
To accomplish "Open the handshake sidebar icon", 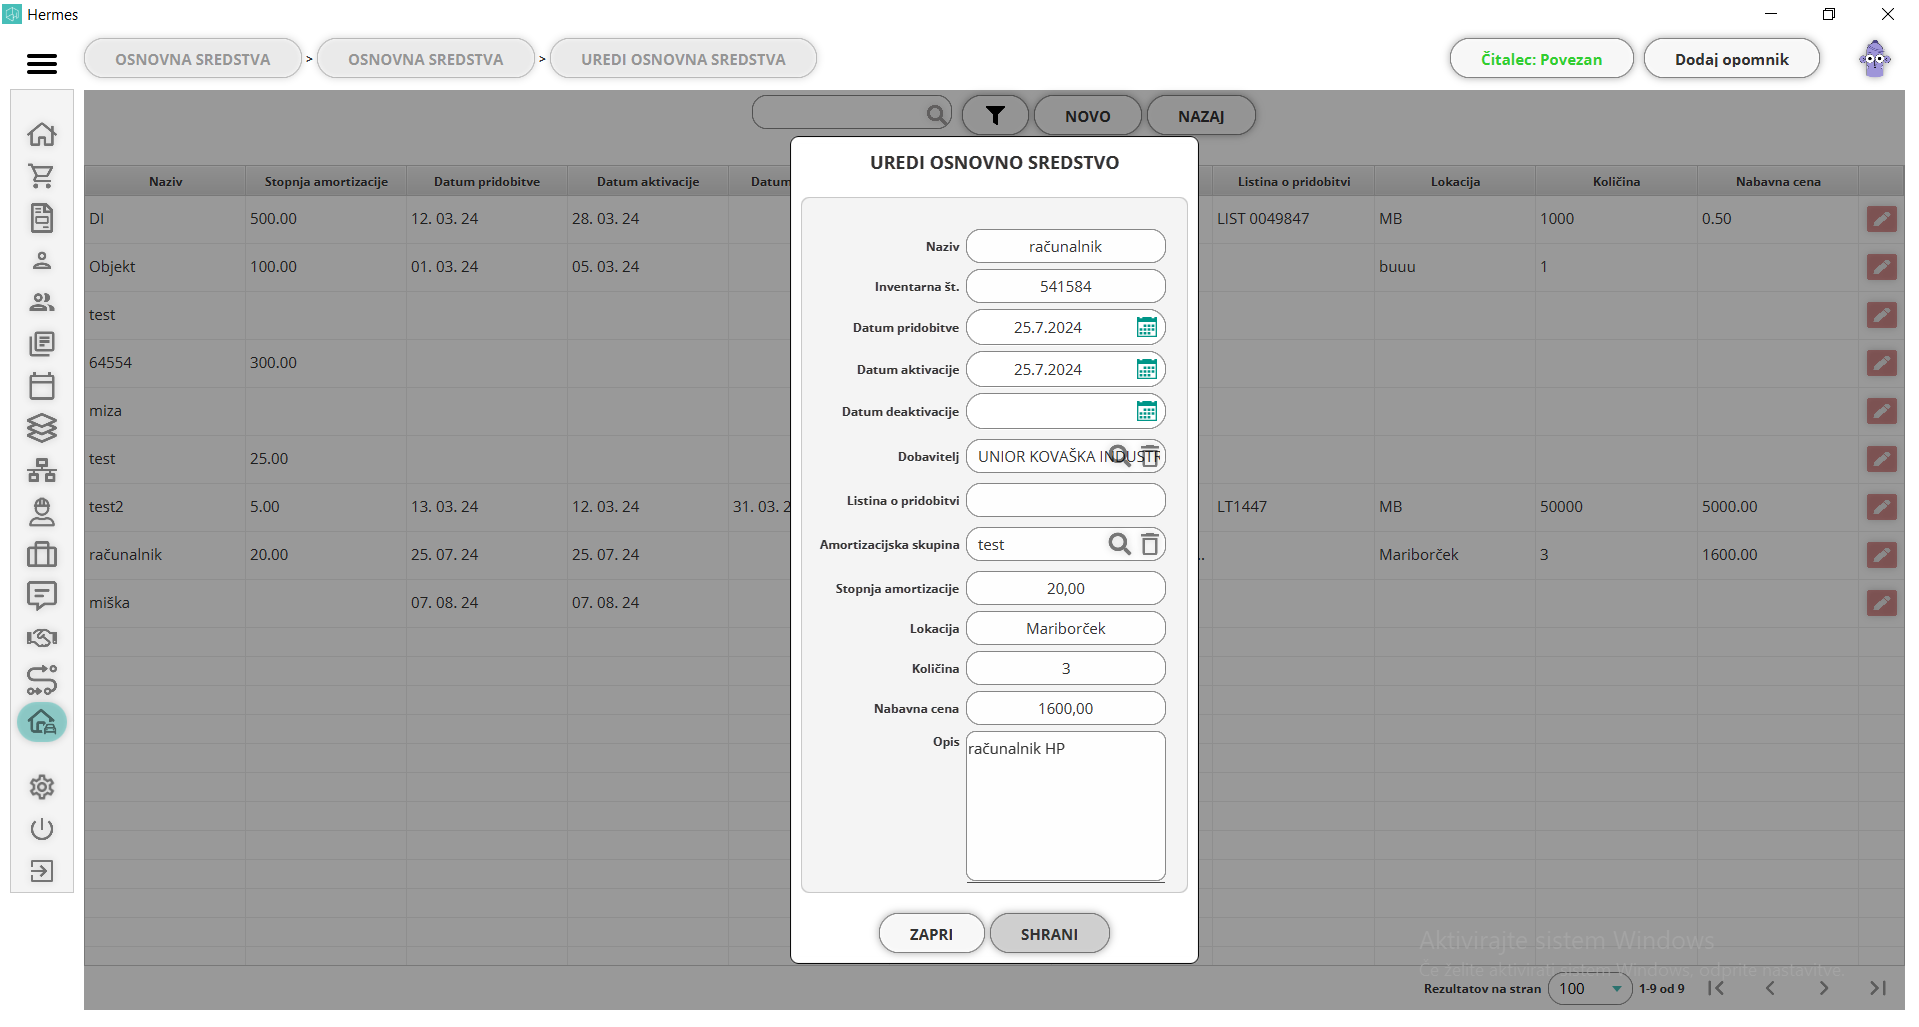I will [42, 638].
